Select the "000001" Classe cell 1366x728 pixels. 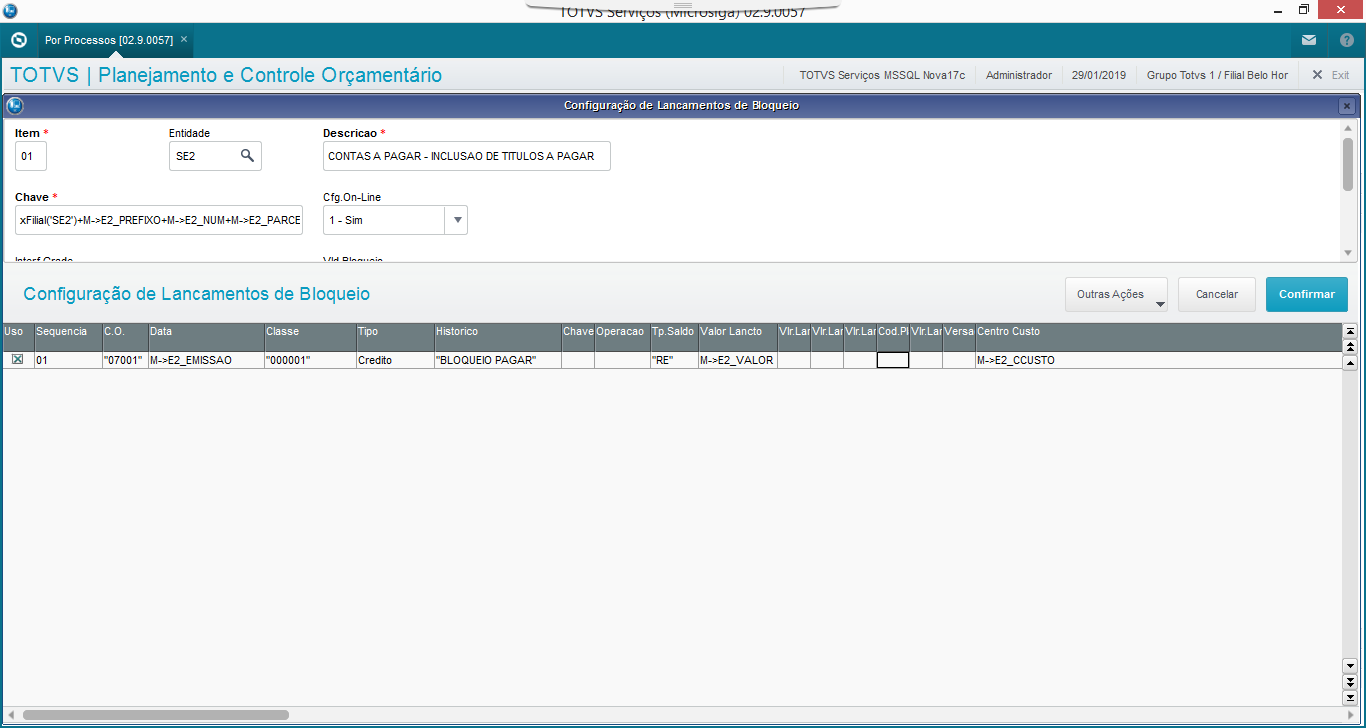(311, 360)
